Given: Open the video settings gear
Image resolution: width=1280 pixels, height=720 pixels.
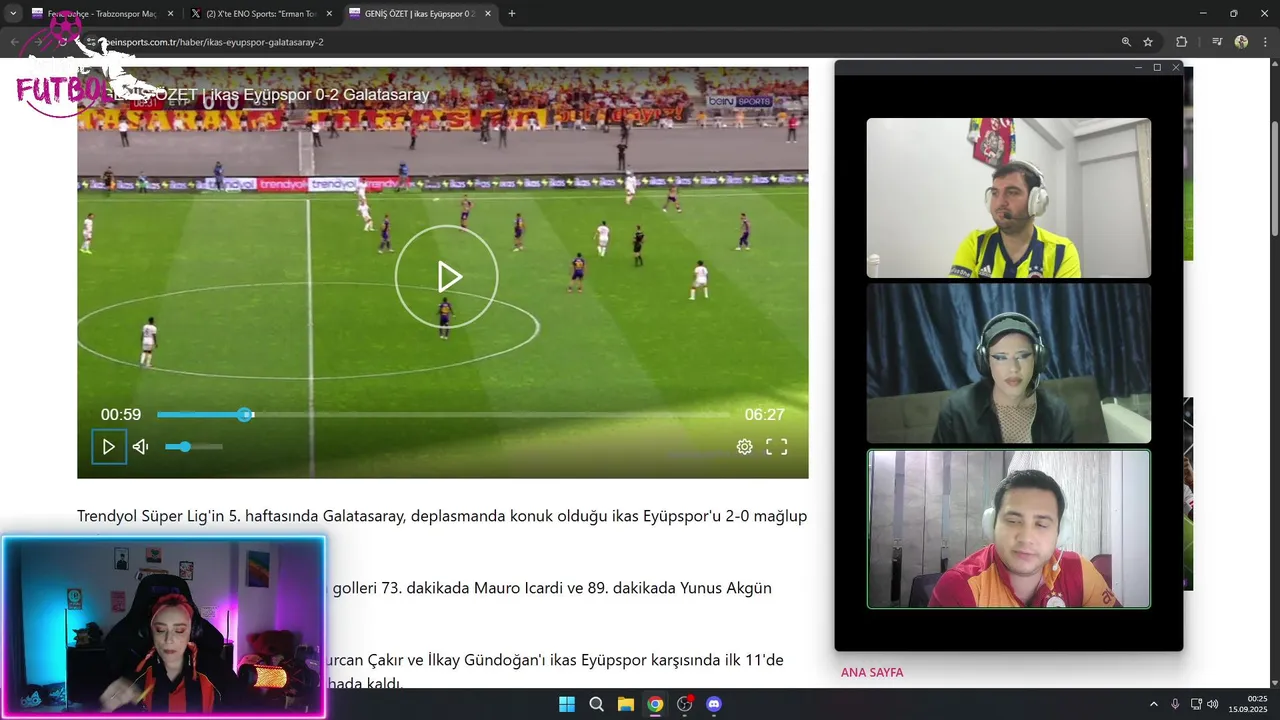Looking at the screenshot, I should tap(745, 447).
